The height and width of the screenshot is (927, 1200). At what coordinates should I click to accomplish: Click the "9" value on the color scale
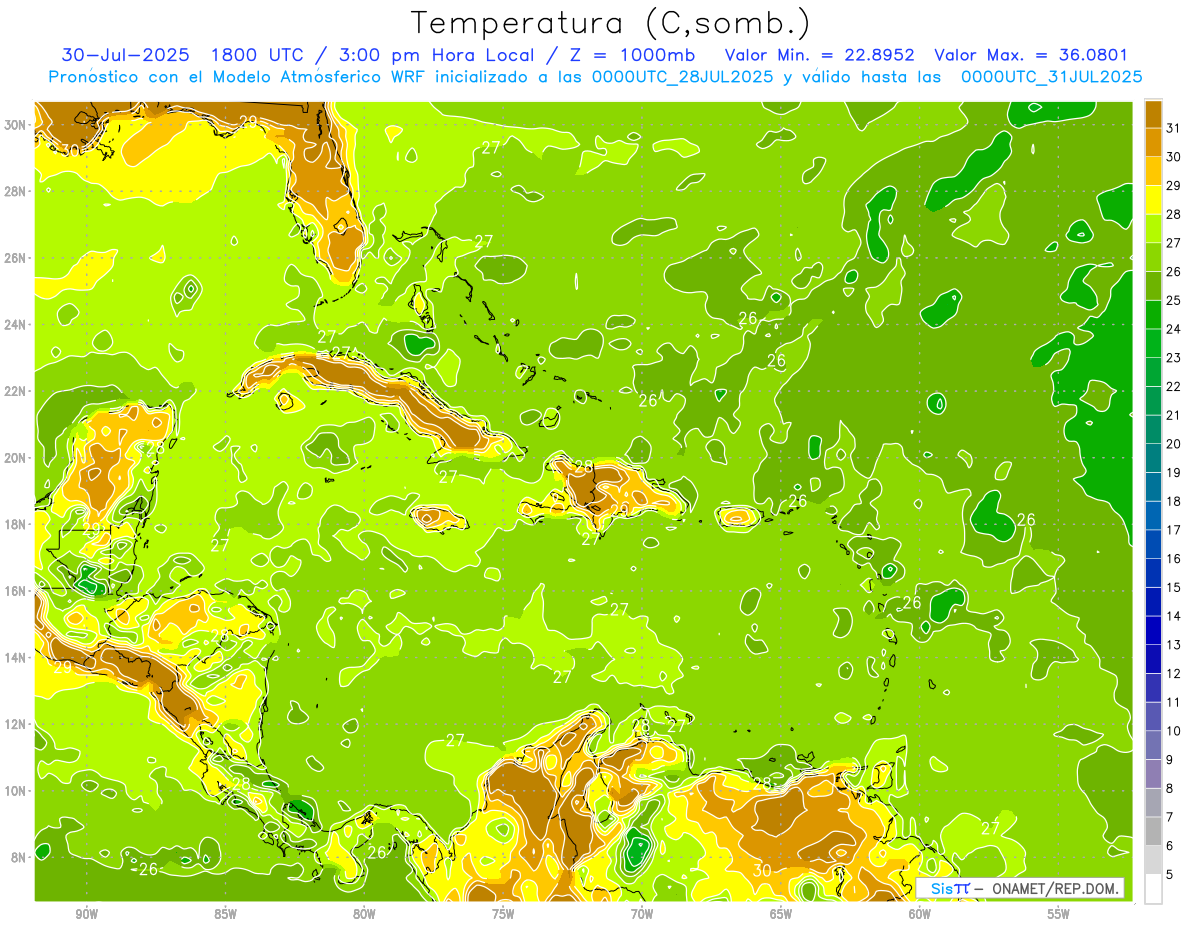click(x=1169, y=760)
